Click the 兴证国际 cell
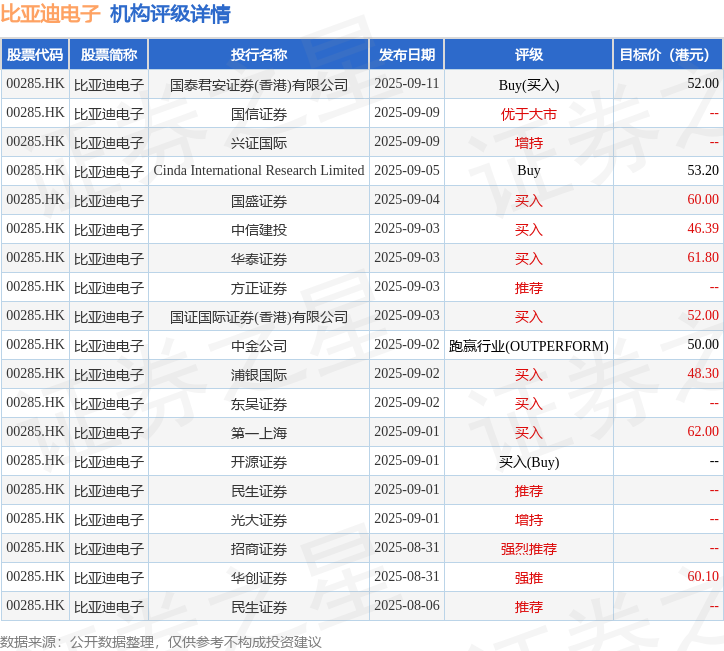This screenshot has width=724, height=651. 259,143
